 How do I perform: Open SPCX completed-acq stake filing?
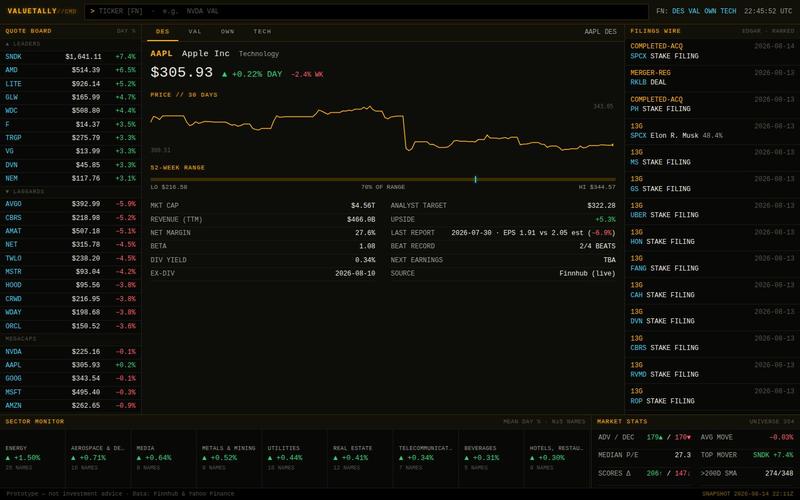(712, 51)
